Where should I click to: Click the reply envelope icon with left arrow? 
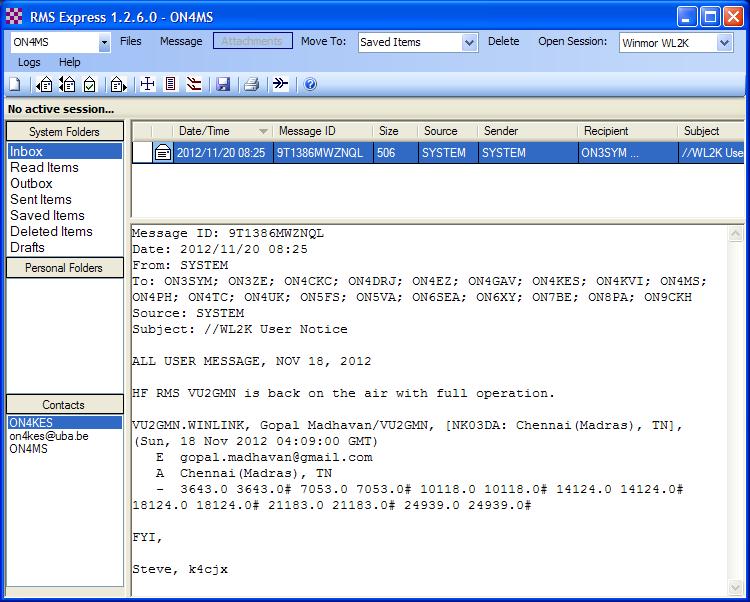tap(44, 85)
